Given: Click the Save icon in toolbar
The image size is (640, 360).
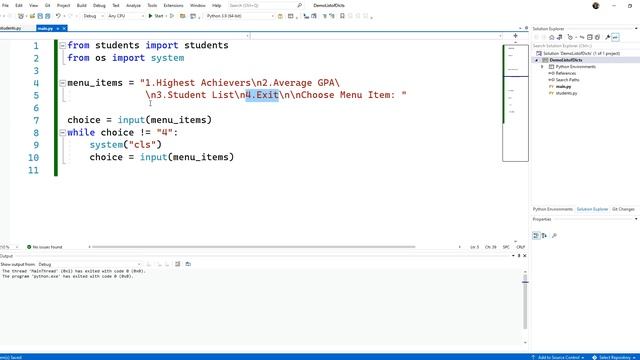Looking at the screenshot, I should coord(40,16).
